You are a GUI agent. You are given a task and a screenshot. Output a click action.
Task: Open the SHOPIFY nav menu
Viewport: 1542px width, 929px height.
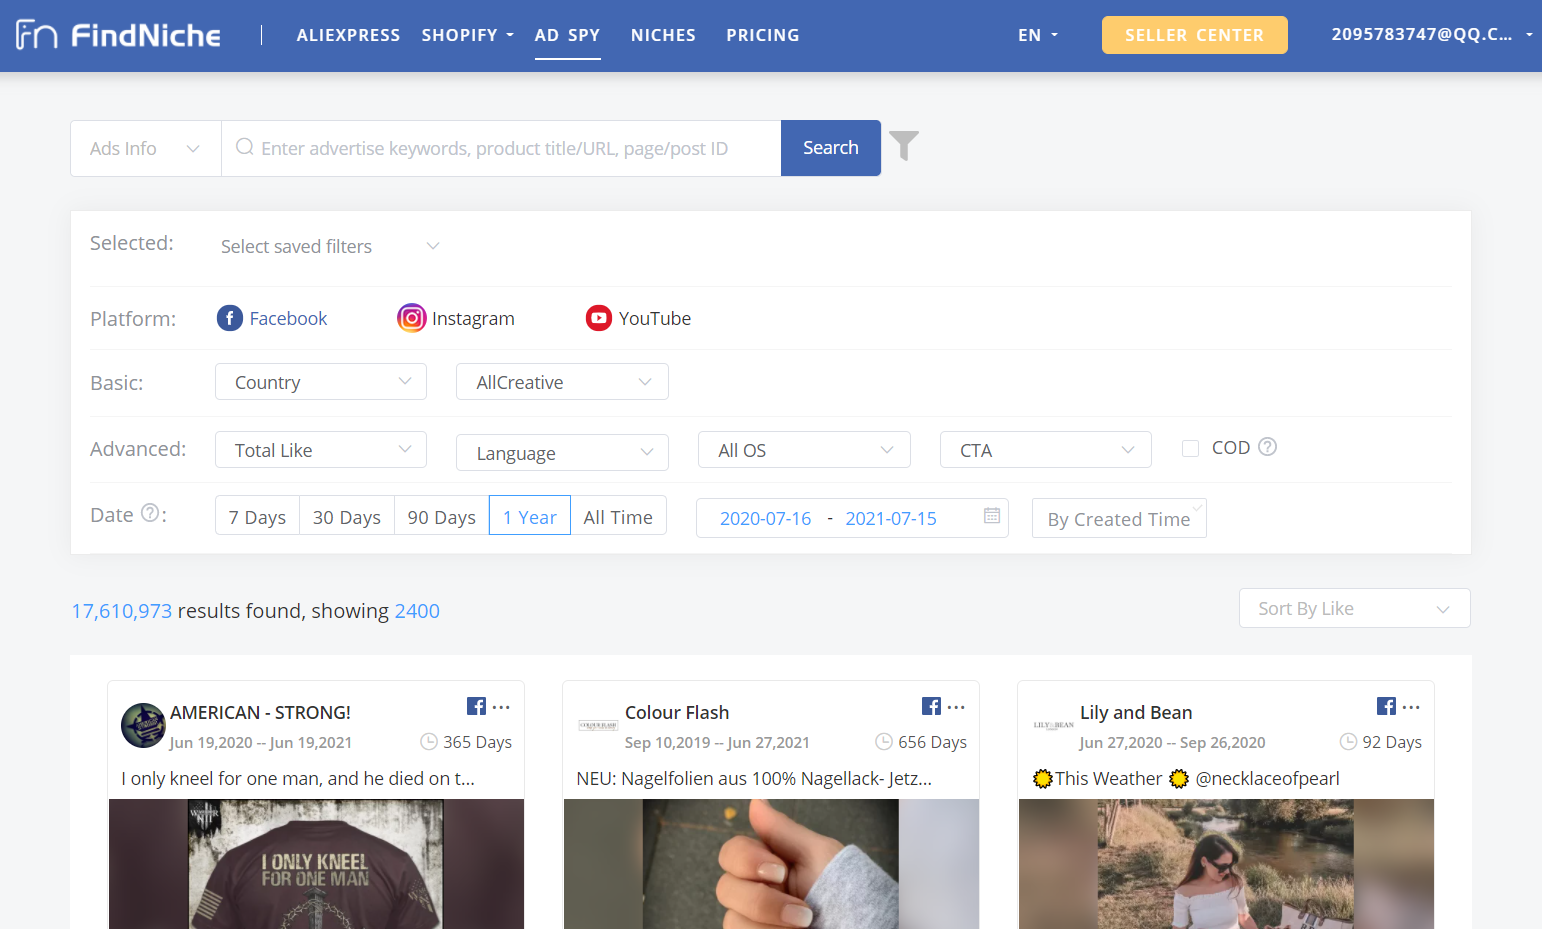(467, 35)
